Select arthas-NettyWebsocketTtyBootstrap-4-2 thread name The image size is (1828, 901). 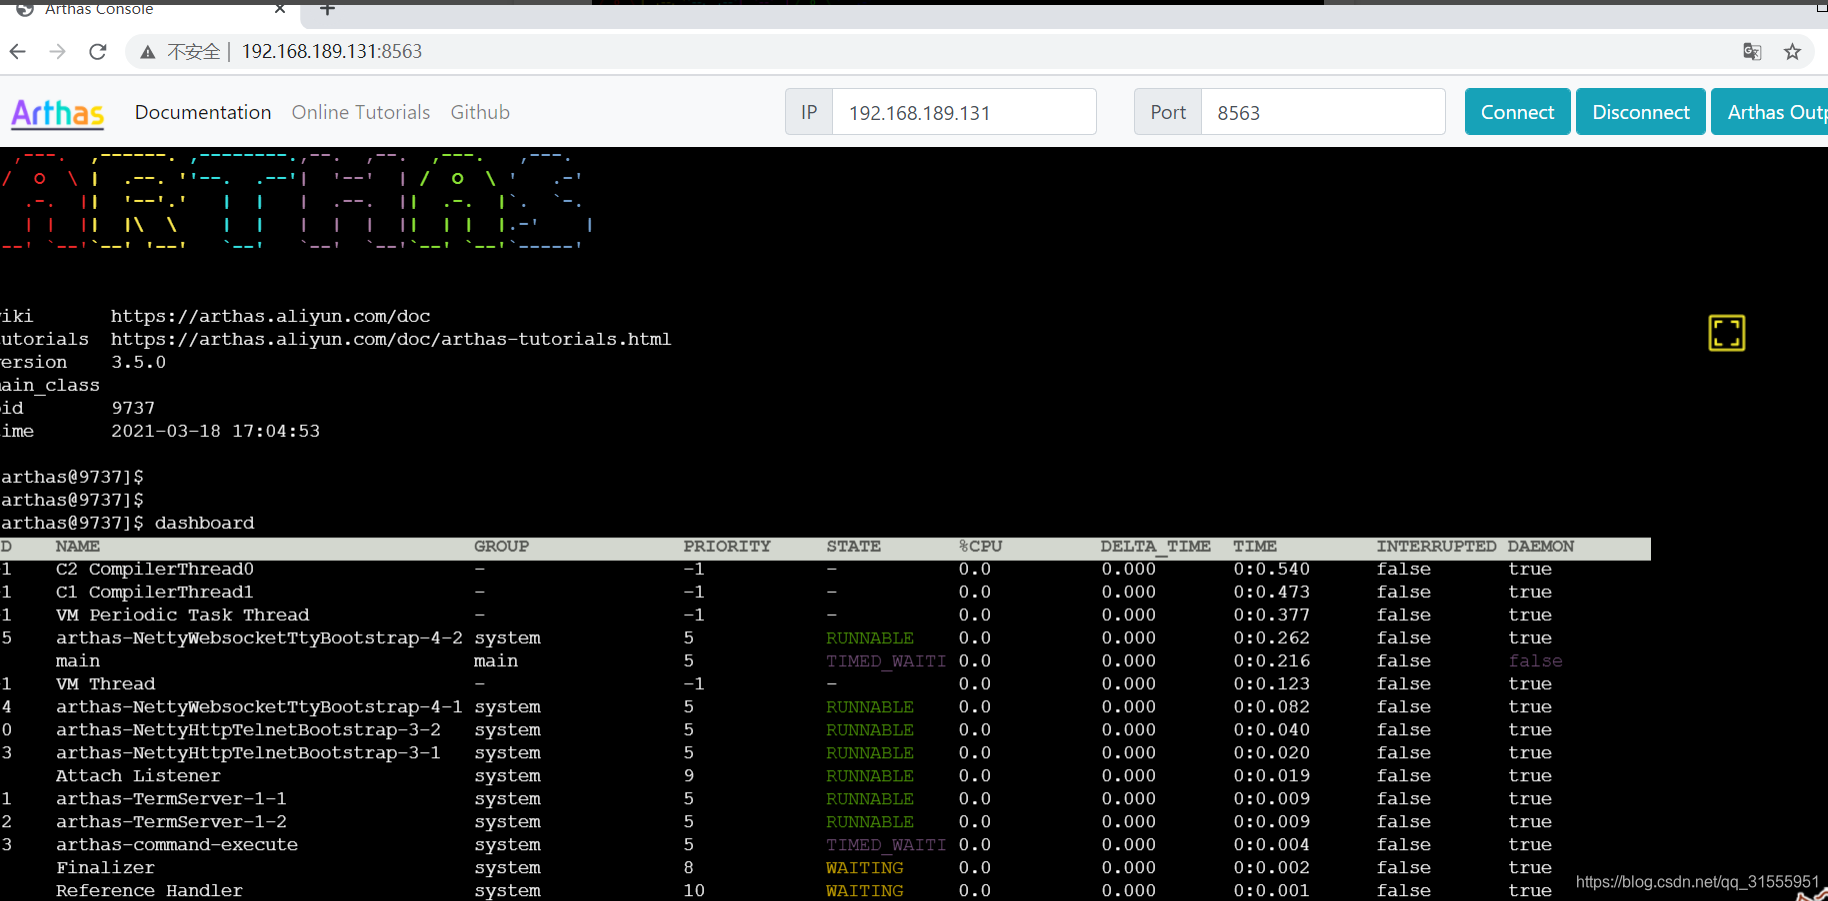tap(260, 638)
